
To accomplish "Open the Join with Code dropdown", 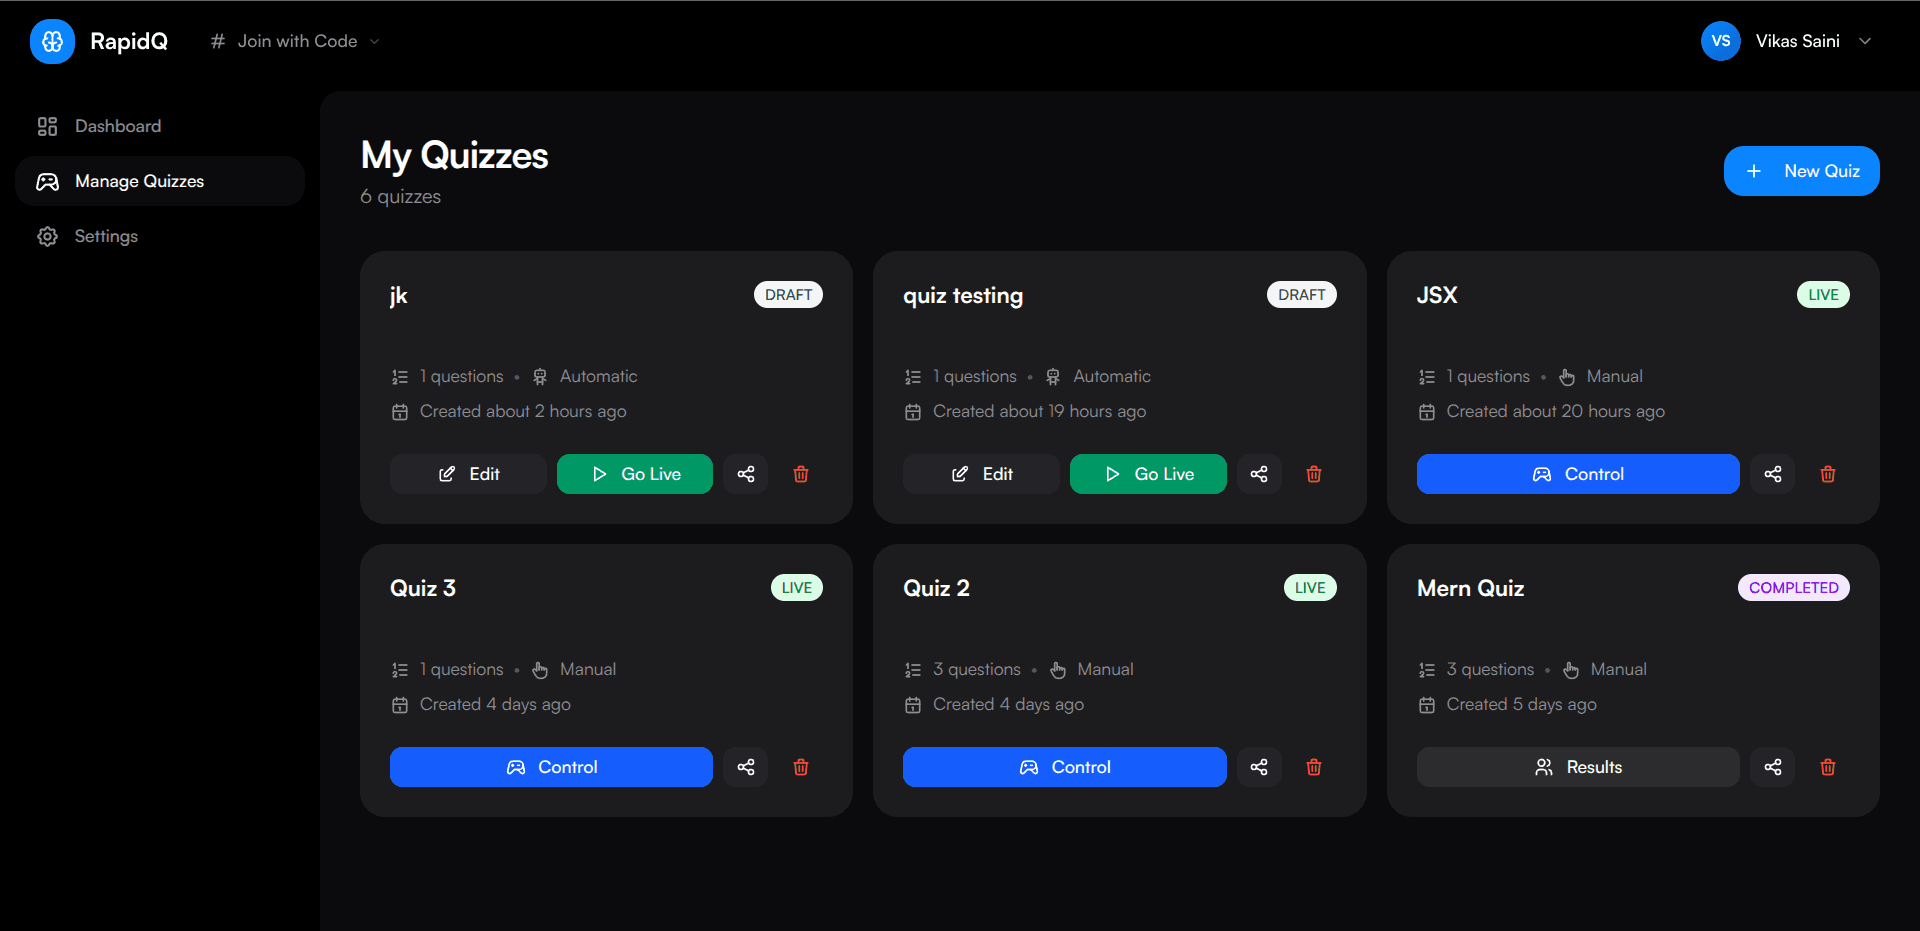I will point(294,41).
